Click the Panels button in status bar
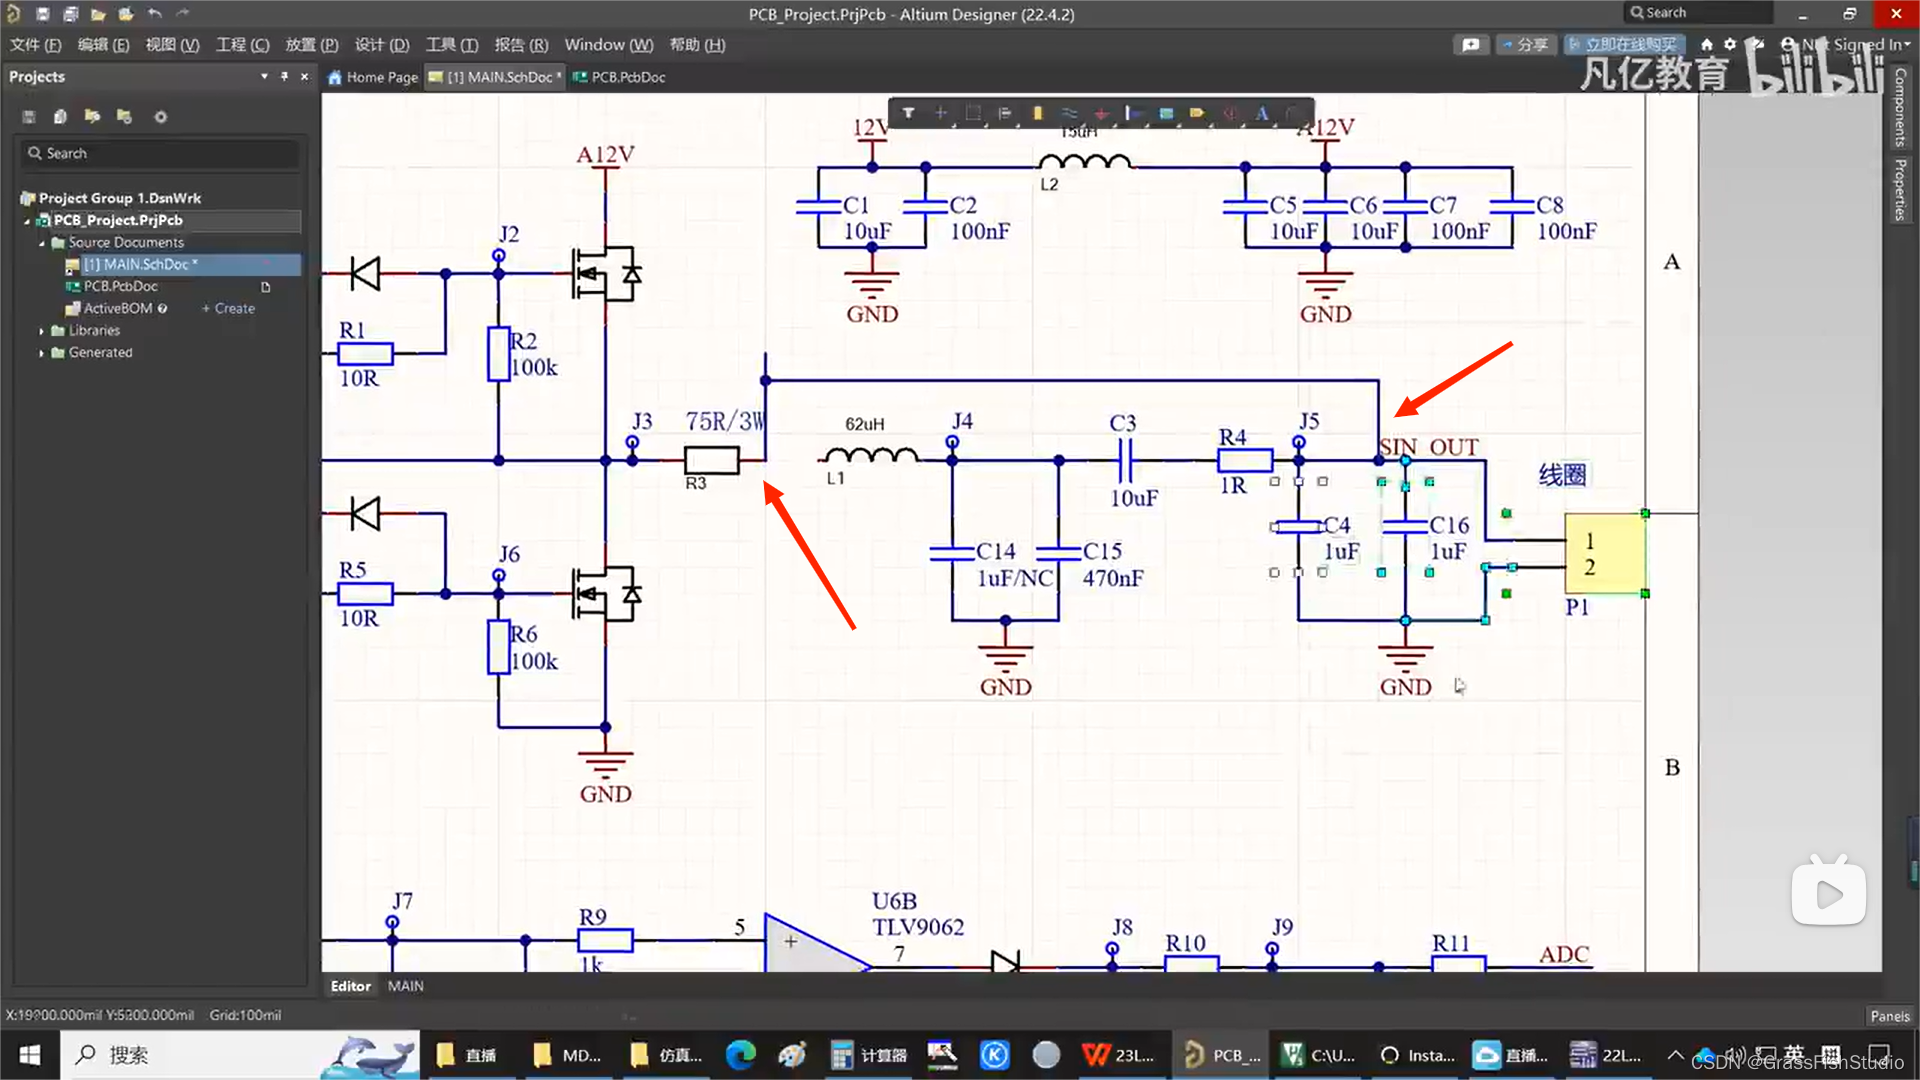The image size is (1920, 1080). point(1889,1015)
